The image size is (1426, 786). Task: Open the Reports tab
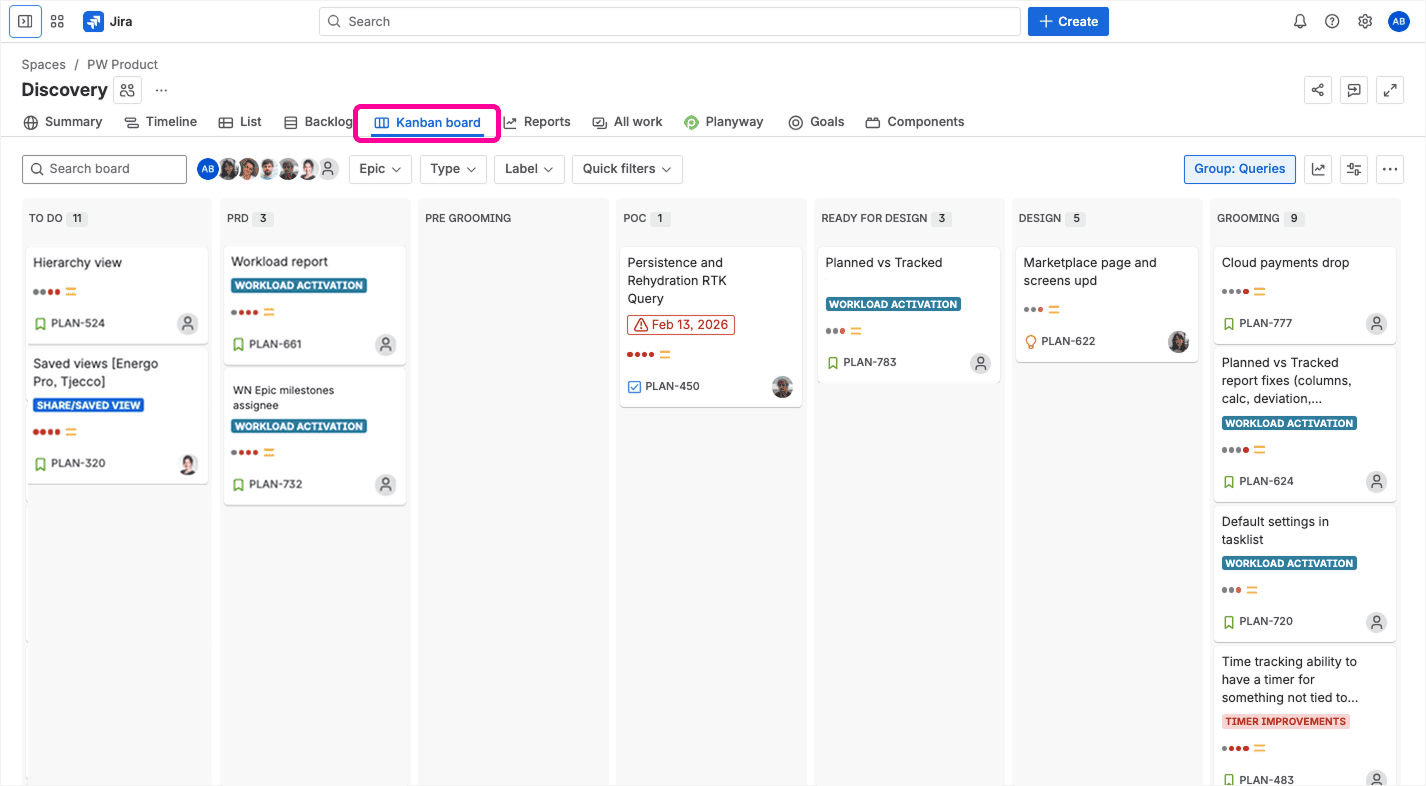[536, 122]
